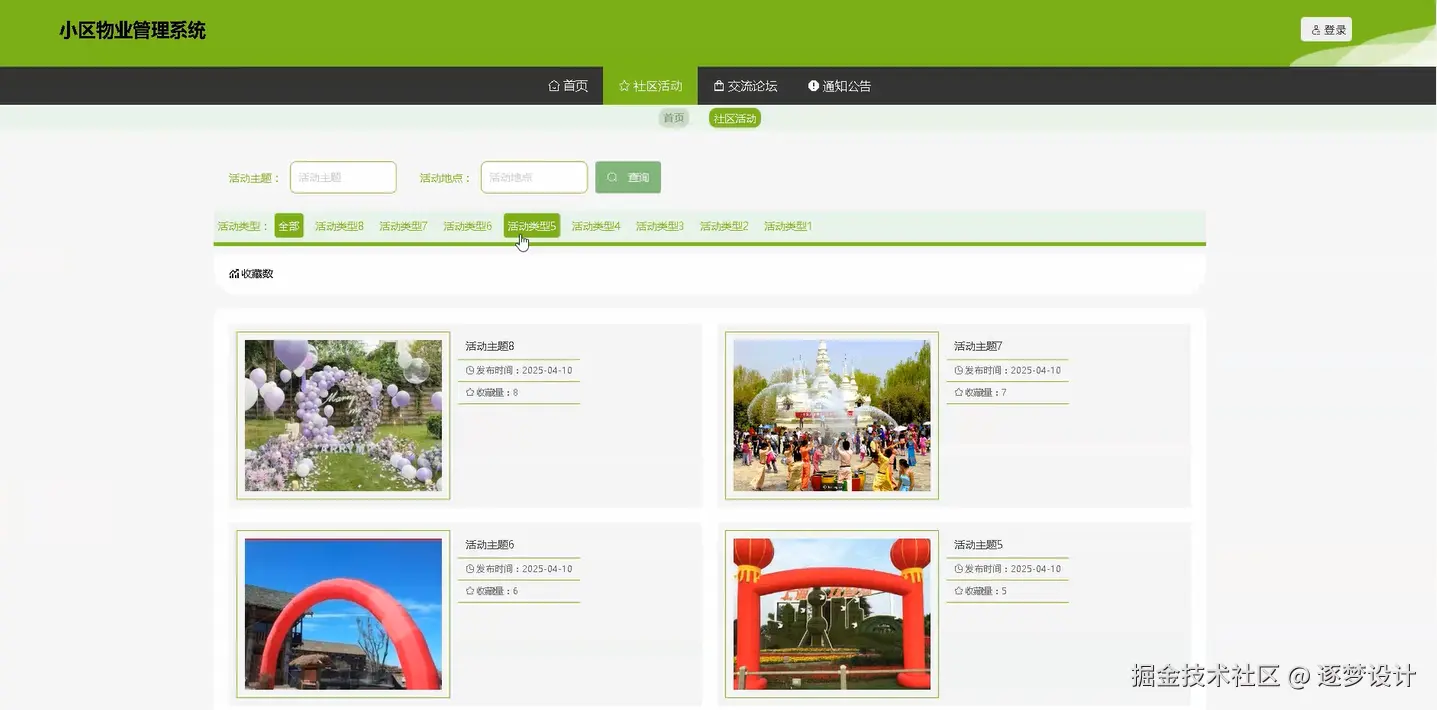
Task: Click the 活动主题7 title
Action: pyautogui.click(x=978, y=346)
